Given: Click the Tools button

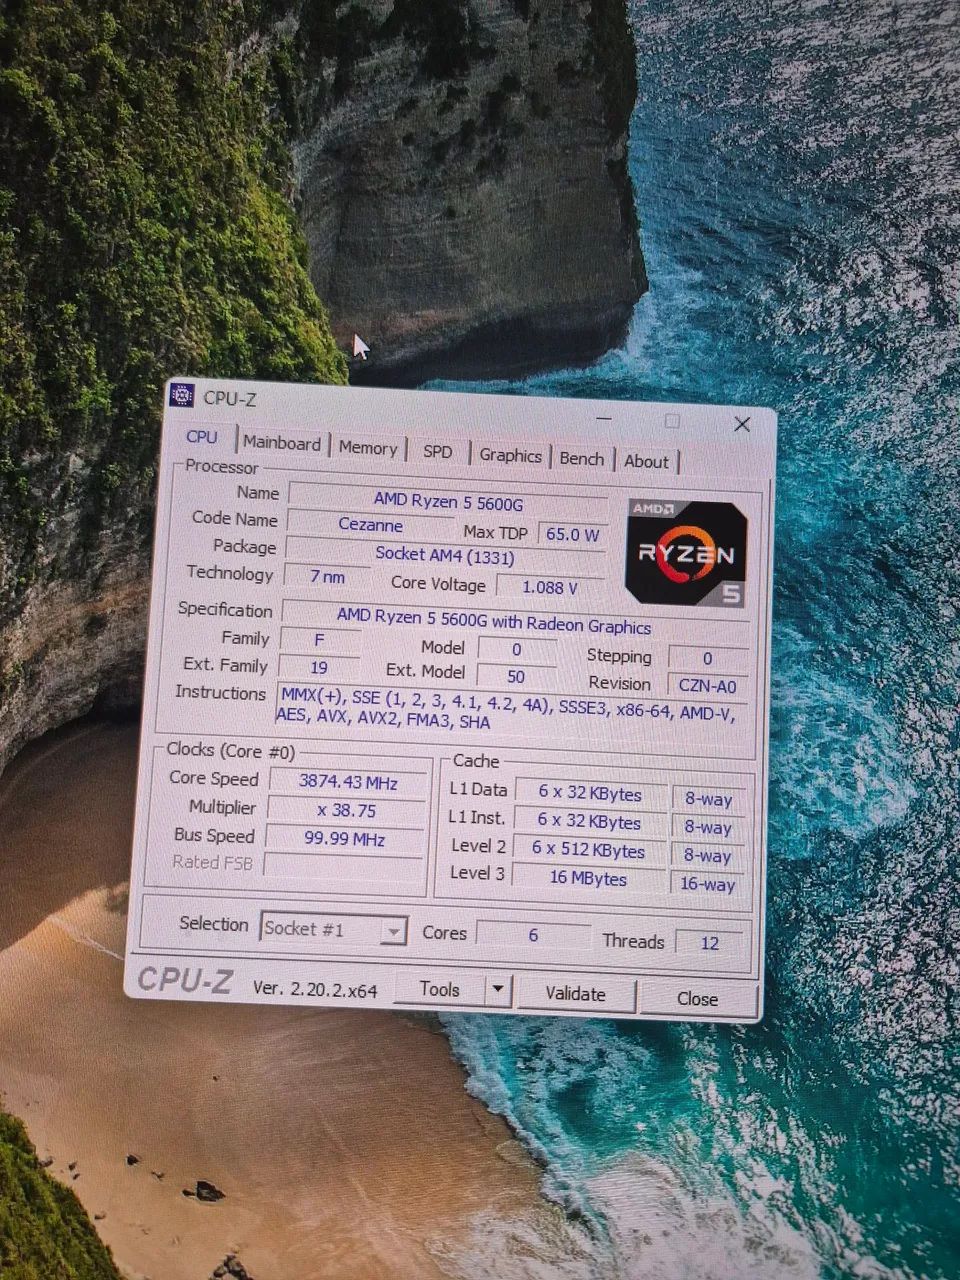Looking at the screenshot, I should click(440, 989).
